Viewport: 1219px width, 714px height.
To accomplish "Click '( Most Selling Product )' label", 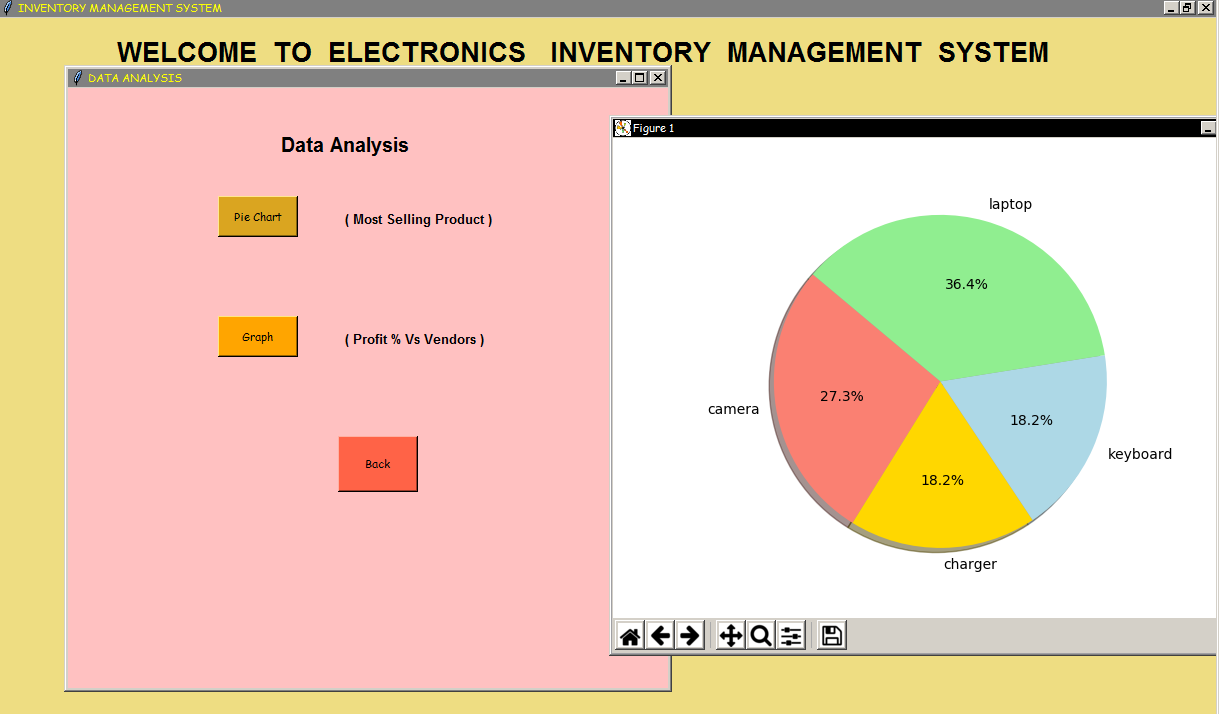I will coord(418,220).
